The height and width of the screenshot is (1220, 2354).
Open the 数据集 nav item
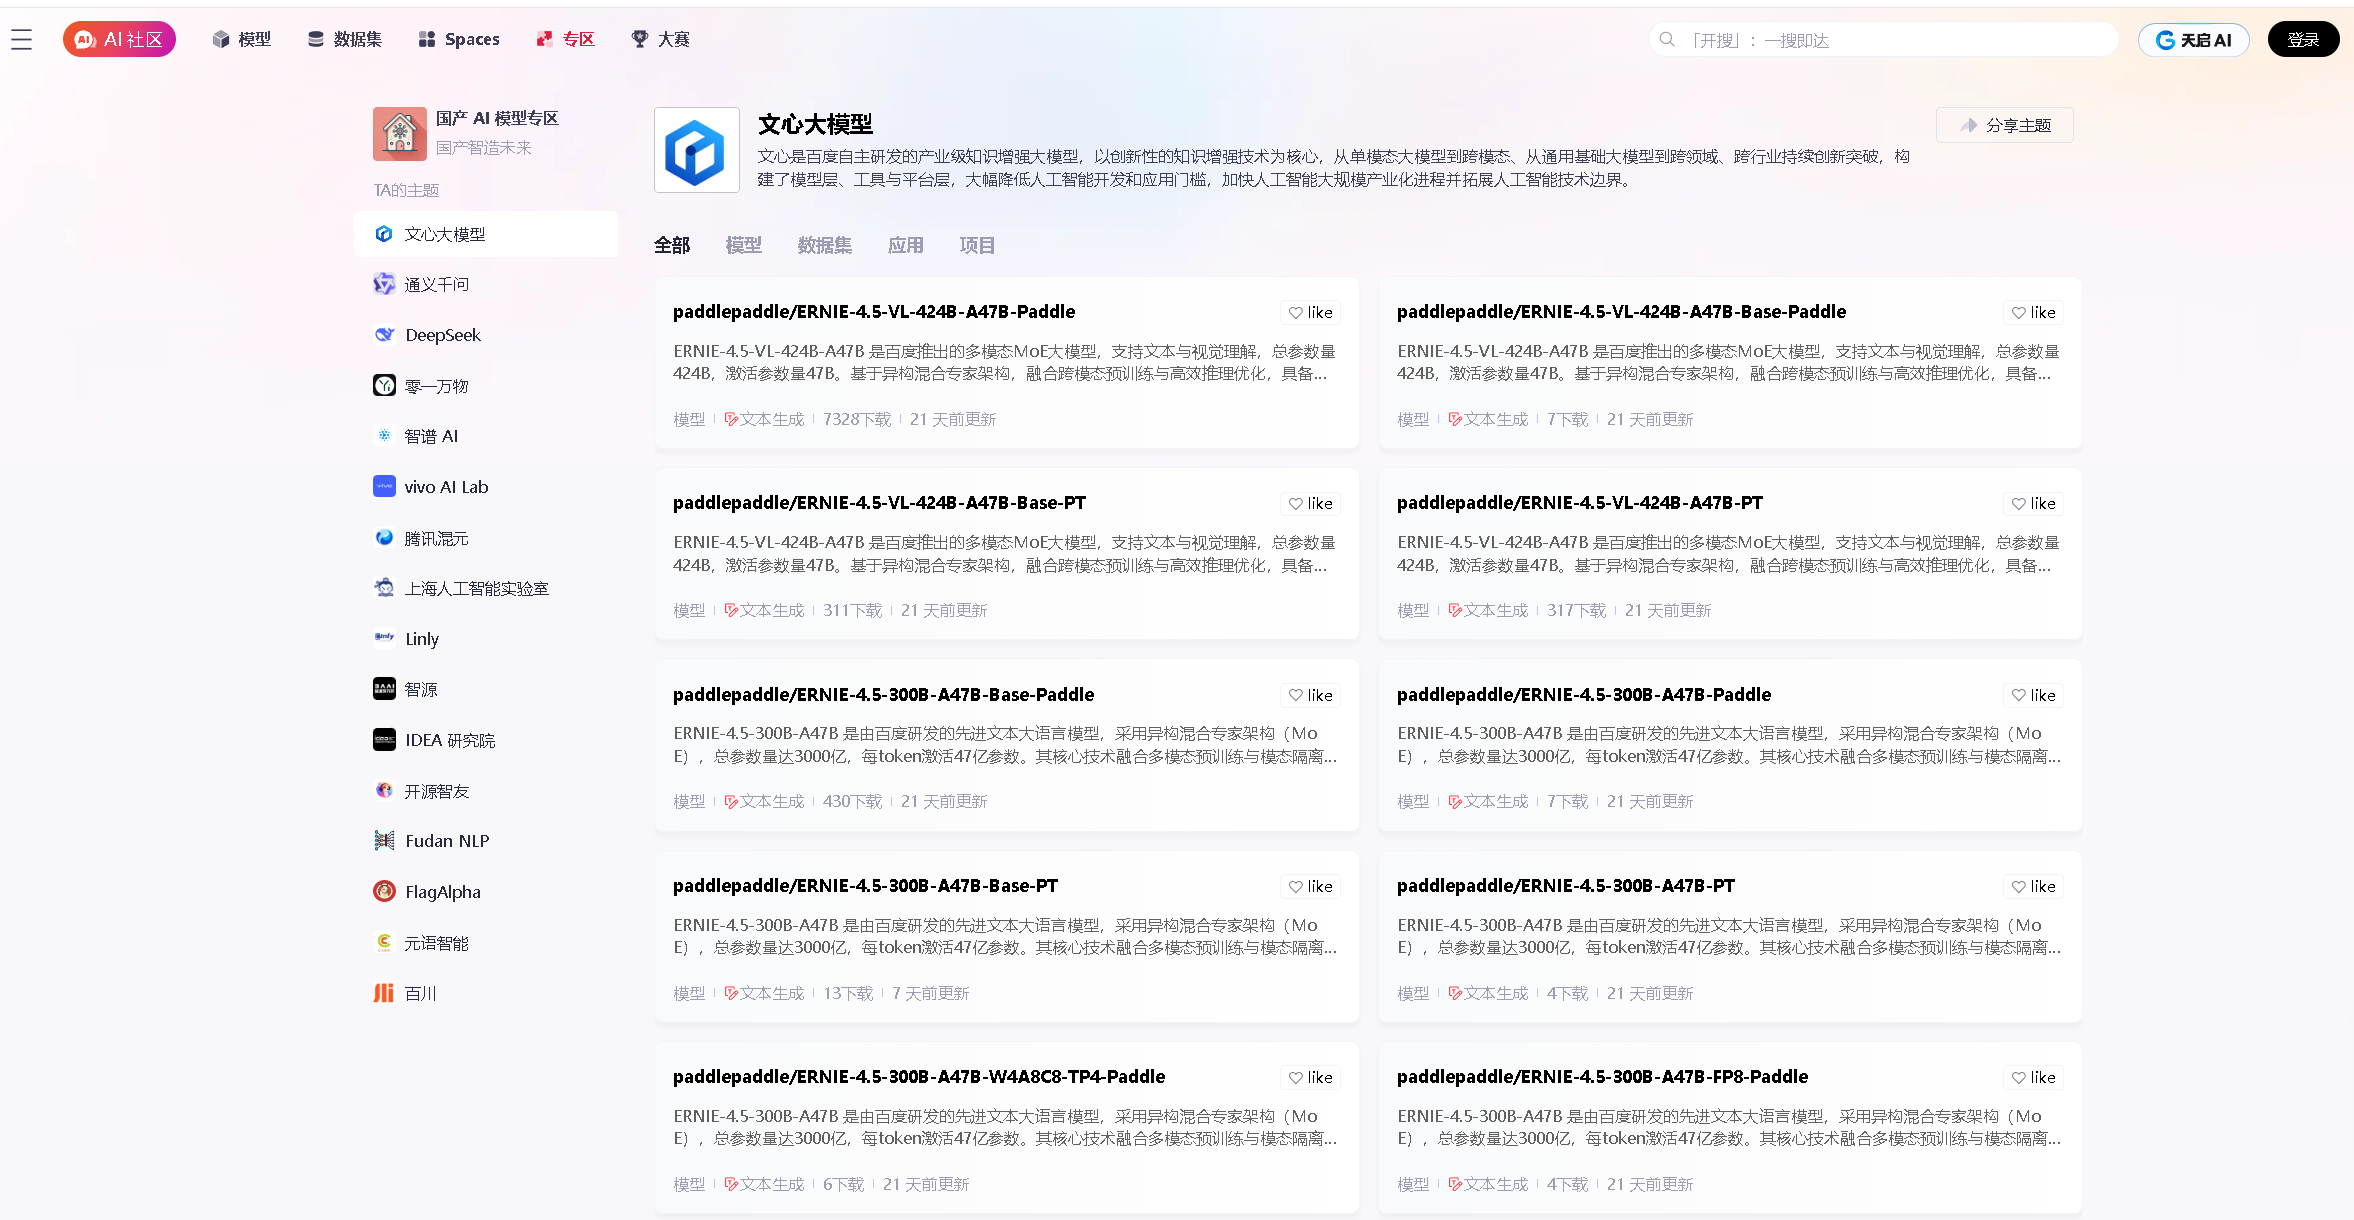point(345,39)
